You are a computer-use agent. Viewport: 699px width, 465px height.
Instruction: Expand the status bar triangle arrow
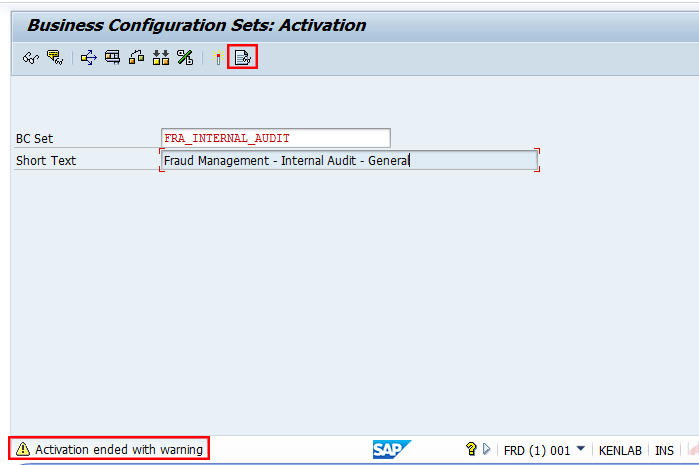[x=486, y=449]
